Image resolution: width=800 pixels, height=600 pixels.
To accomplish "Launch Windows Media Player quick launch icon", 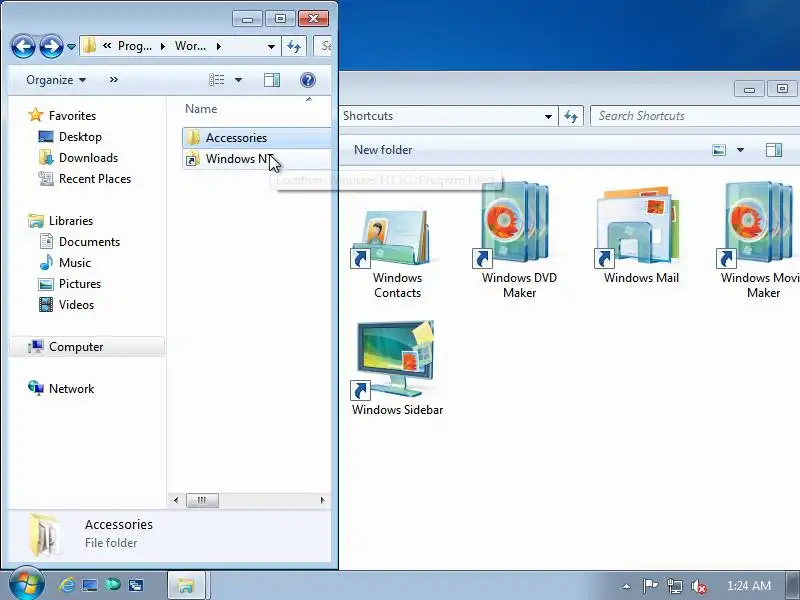I will [x=112, y=585].
